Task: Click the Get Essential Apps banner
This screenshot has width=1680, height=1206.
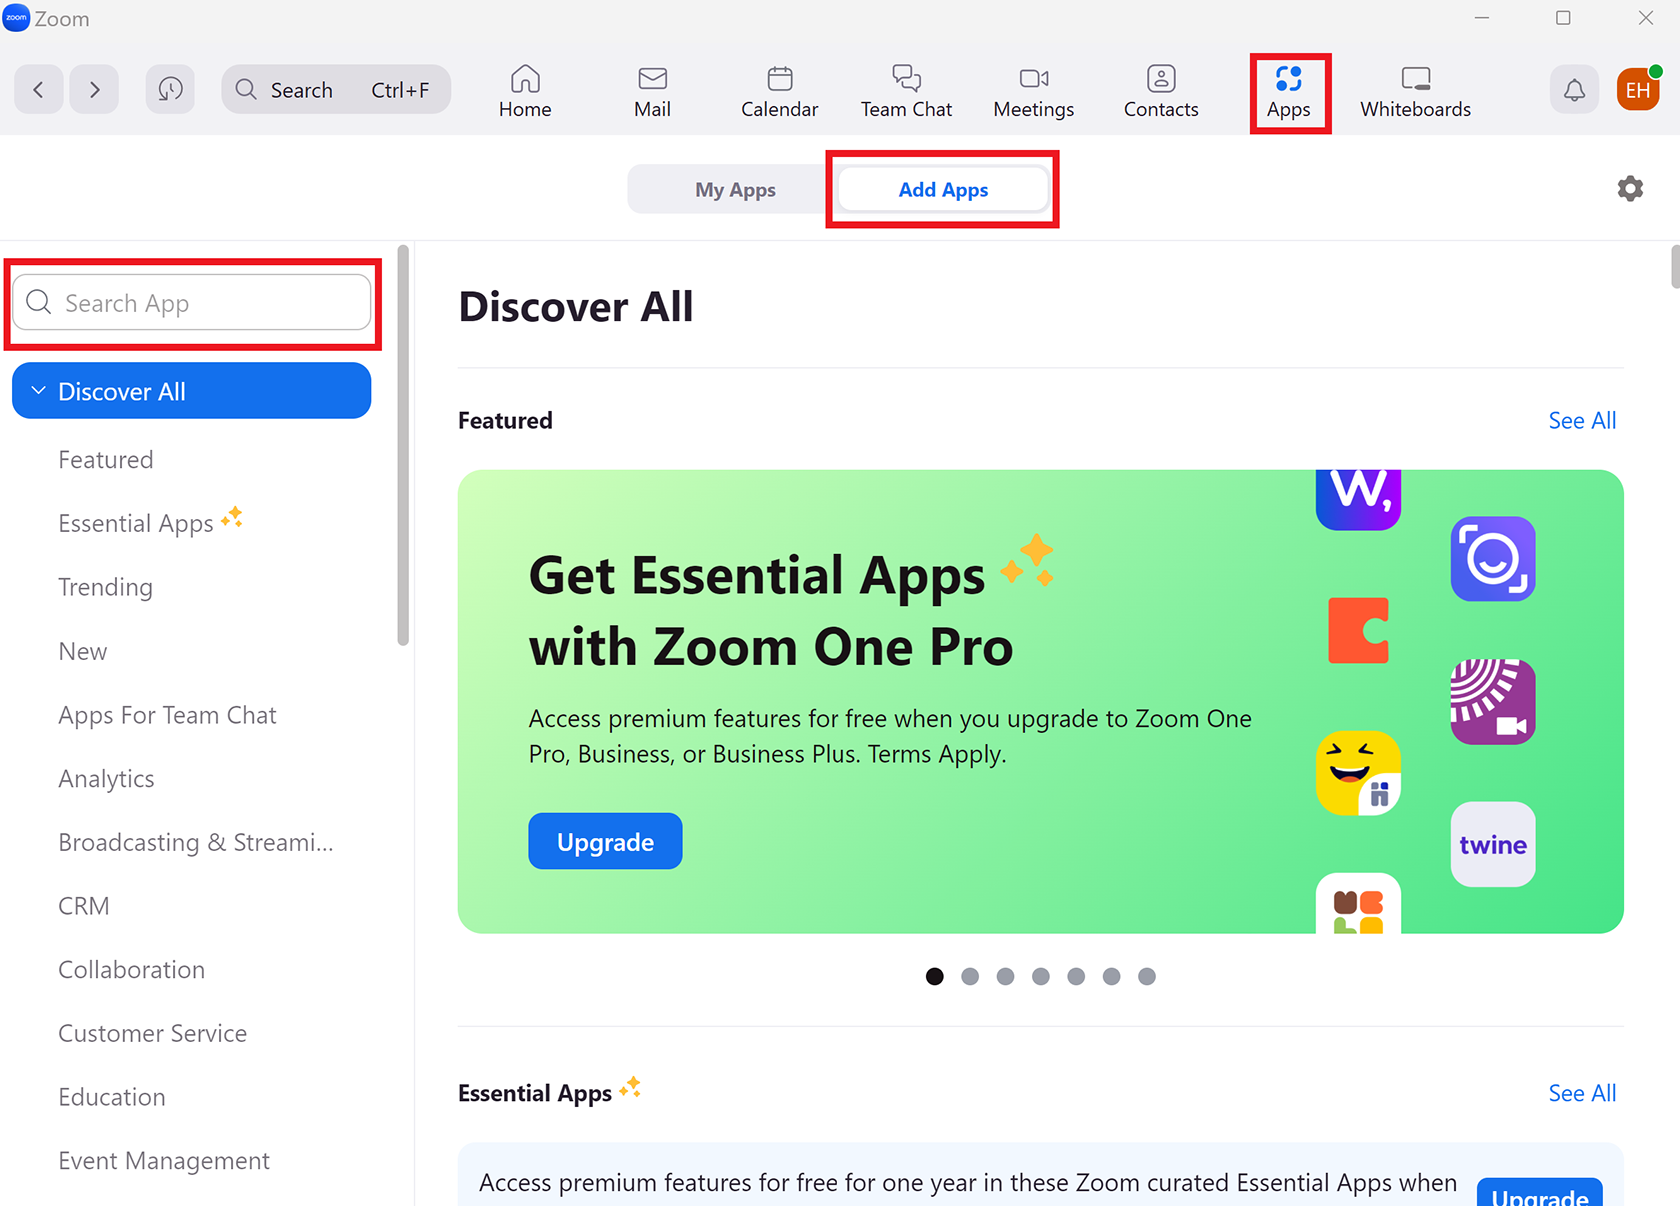Action: [x=1040, y=702]
